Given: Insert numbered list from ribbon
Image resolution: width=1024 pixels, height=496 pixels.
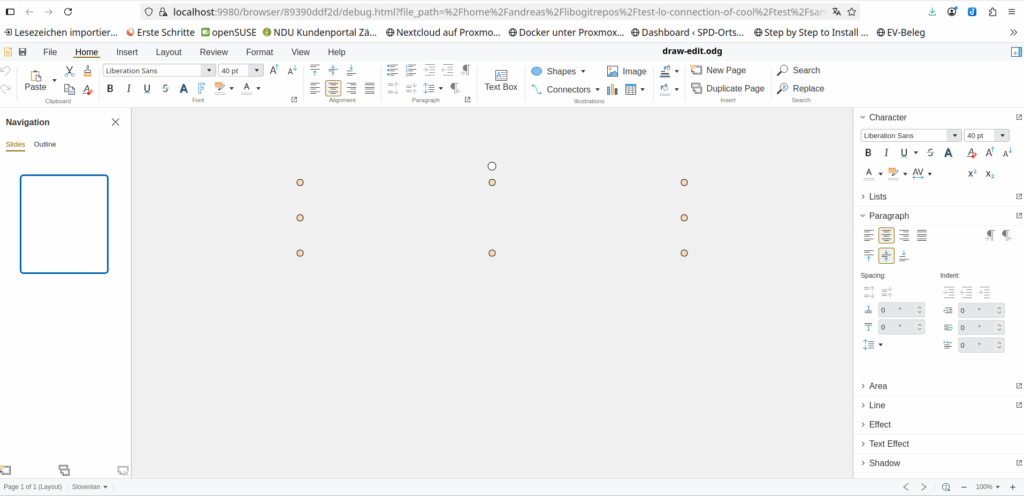Looking at the screenshot, I should click(x=411, y=70).
